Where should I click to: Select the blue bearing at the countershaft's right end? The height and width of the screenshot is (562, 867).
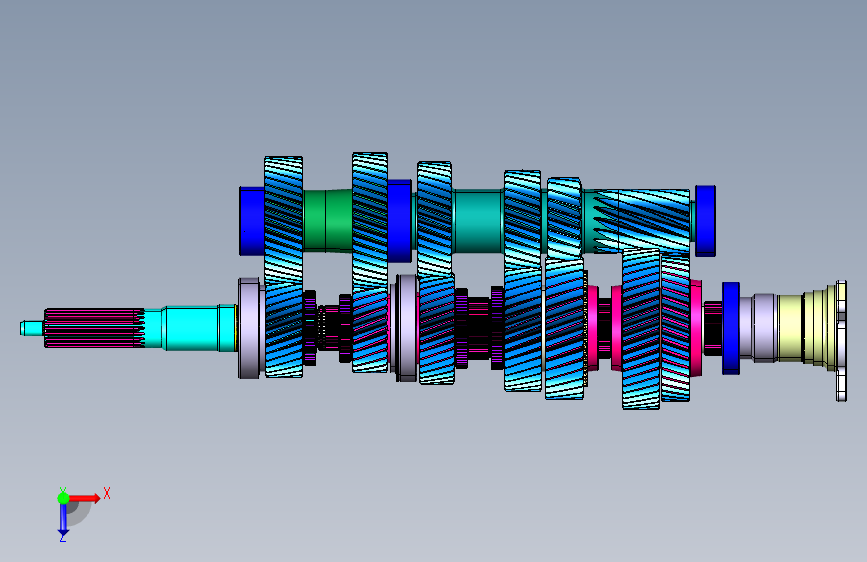click(x=705, y=221)
